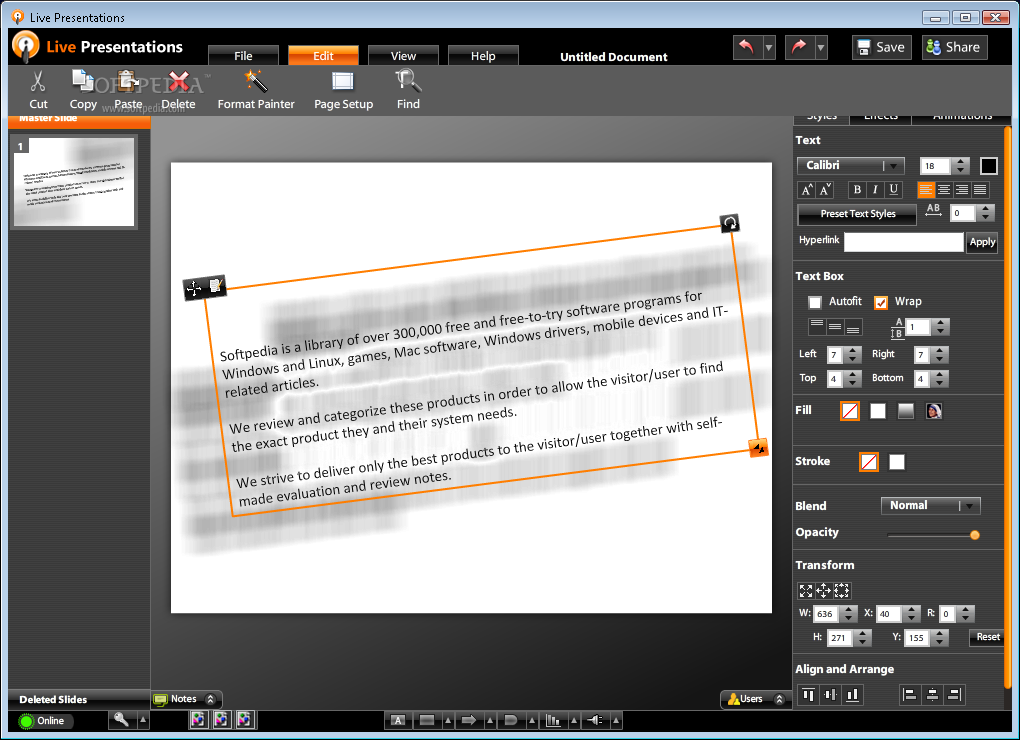Open the undo history dropdown arrow

769,47
